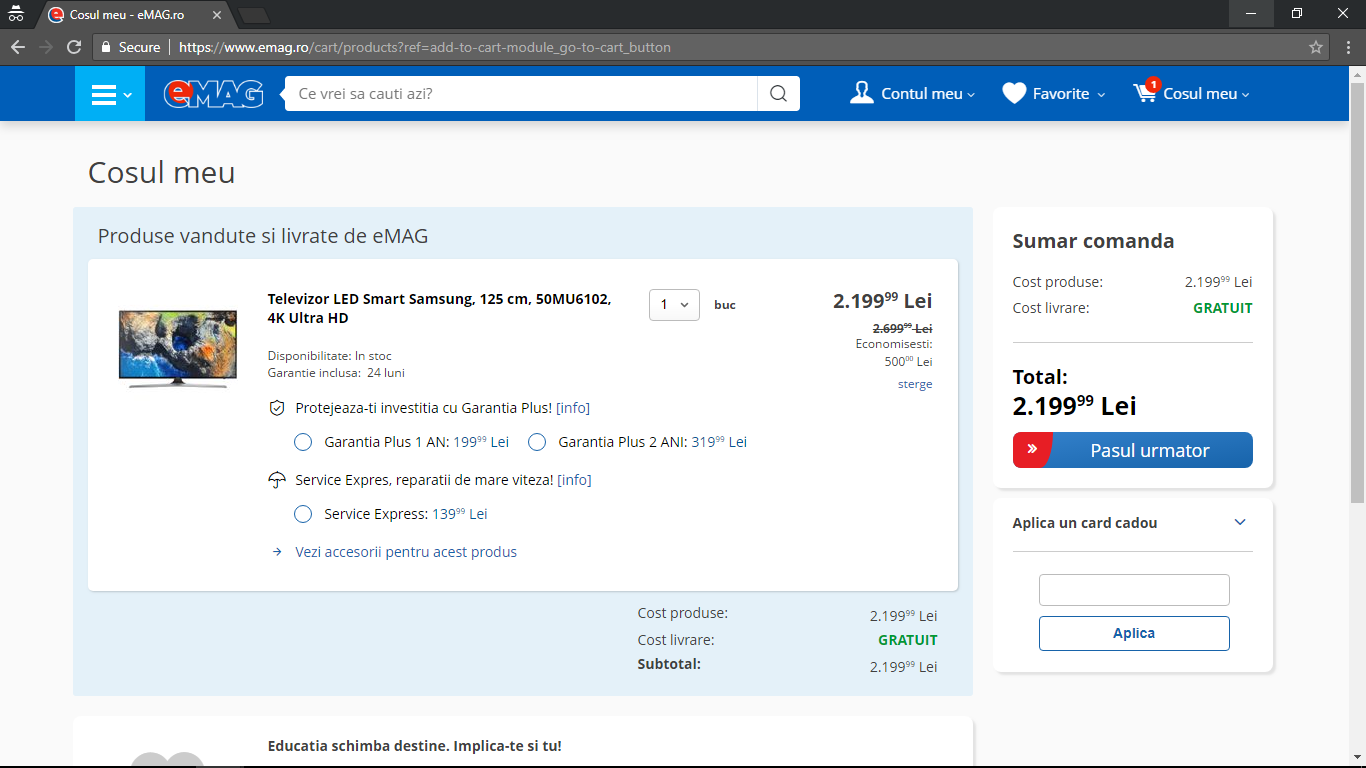Click the browser address bar URL
Viewport: 1366px width, 768px height.
(x=425, y=47)
